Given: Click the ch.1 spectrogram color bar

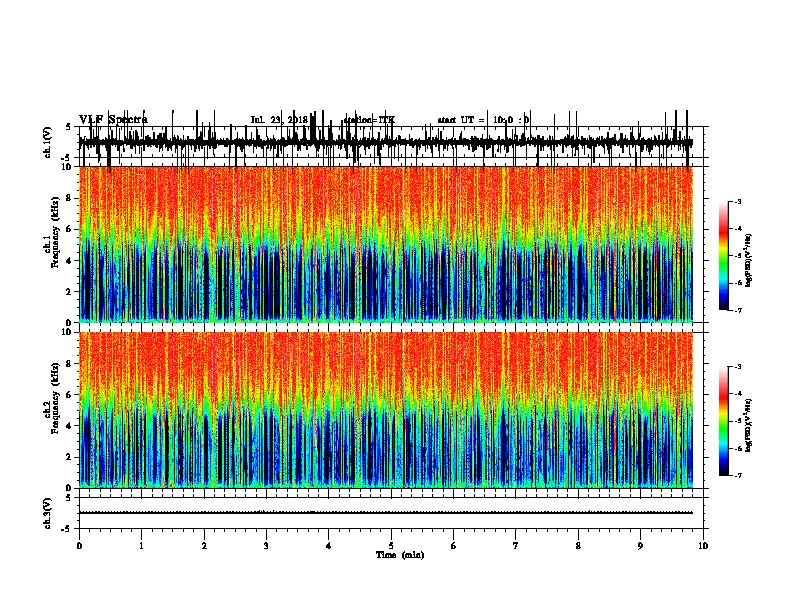Looking at the screenshot, I should (723, 256).
